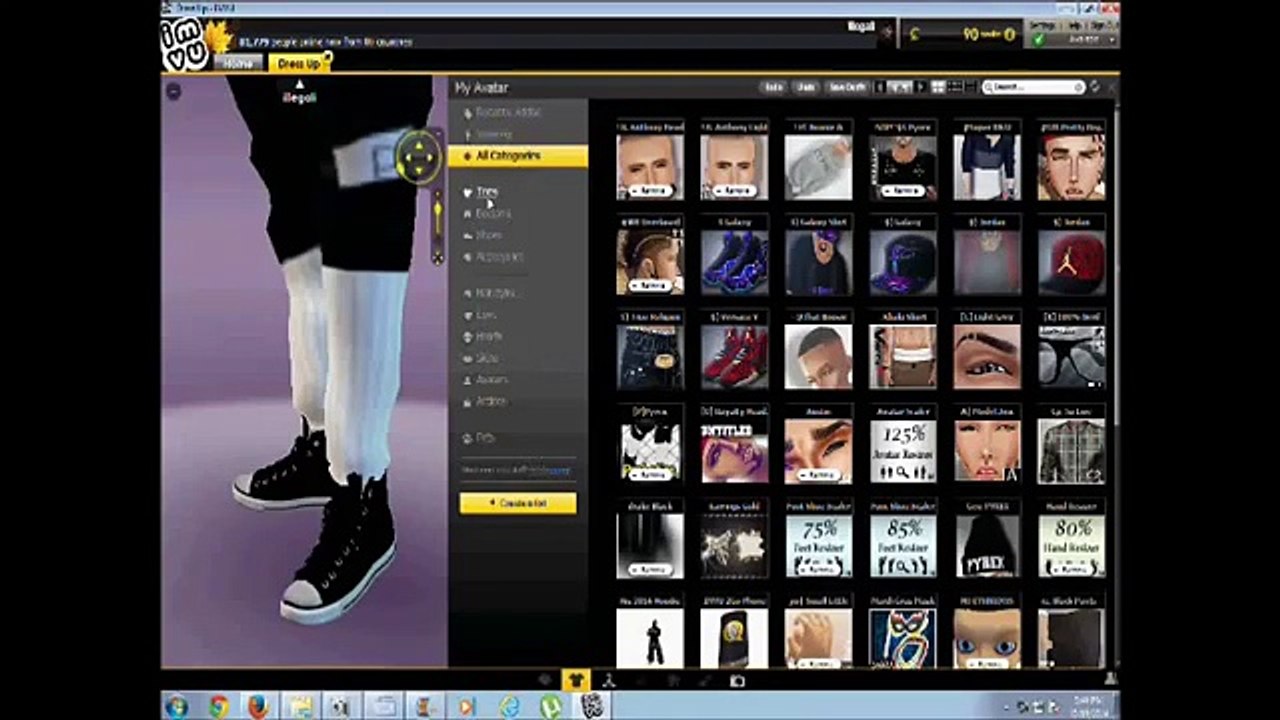The height and width of the screenshot is (720, 1280).
Task: Switch to small thumbnail view
Action: 971,87
